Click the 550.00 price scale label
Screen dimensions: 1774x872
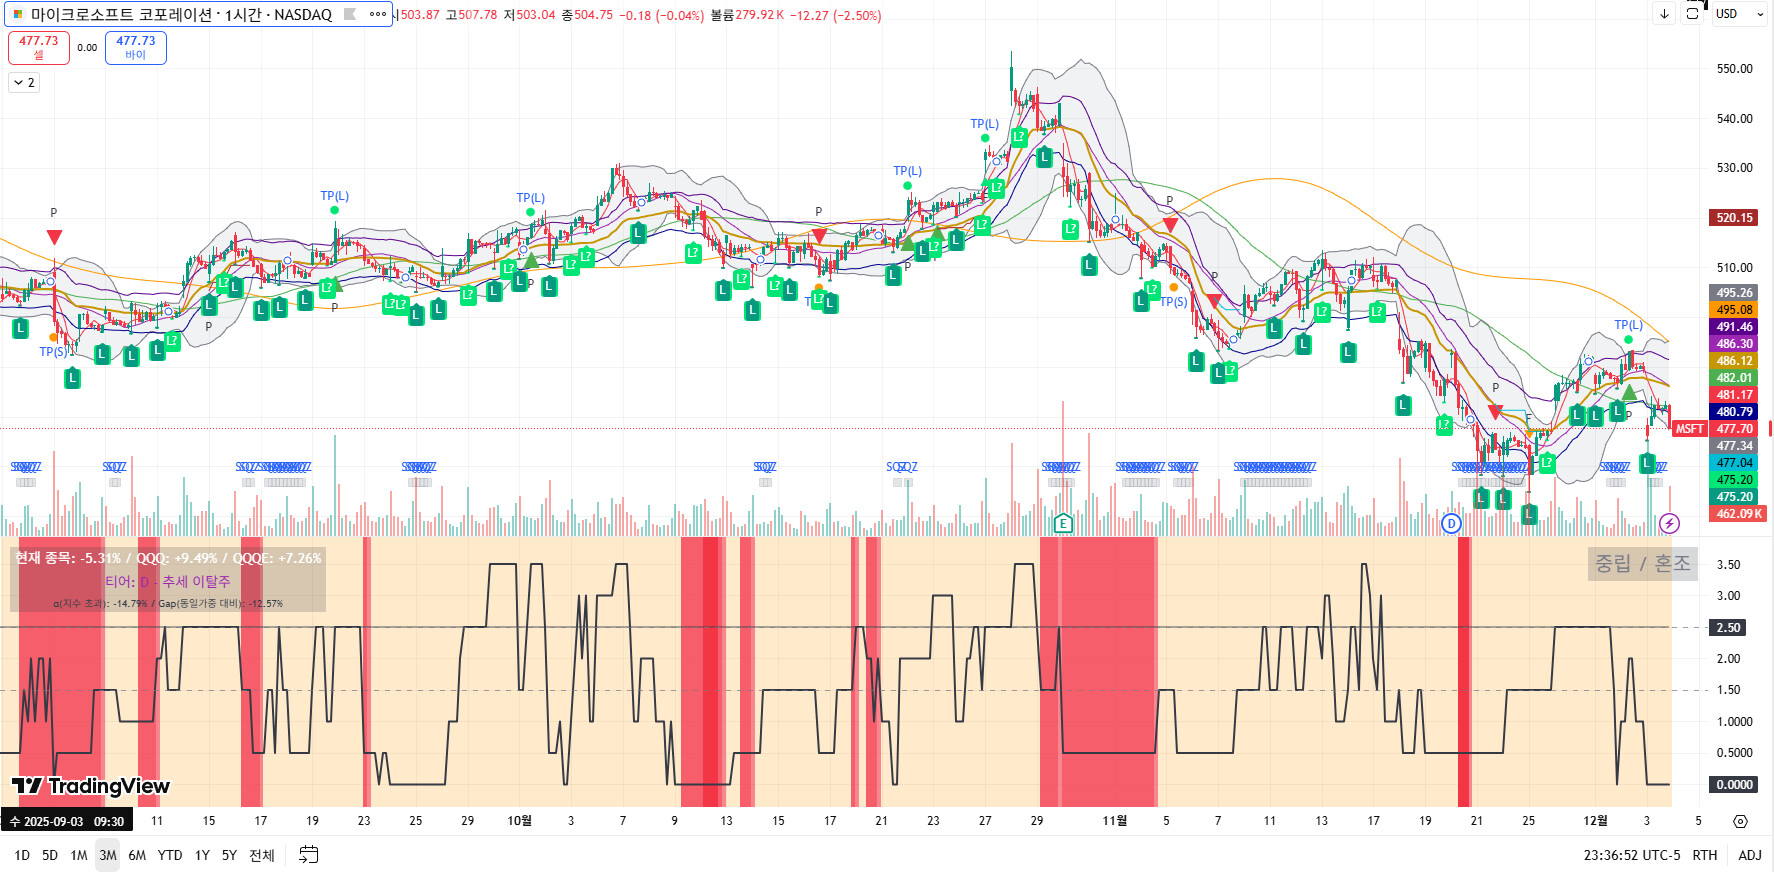(x=1734, y=69)
